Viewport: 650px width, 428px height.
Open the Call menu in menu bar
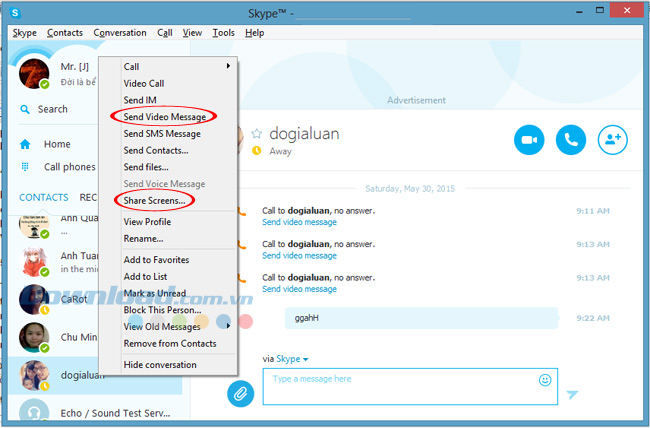(x=165, y=33)
